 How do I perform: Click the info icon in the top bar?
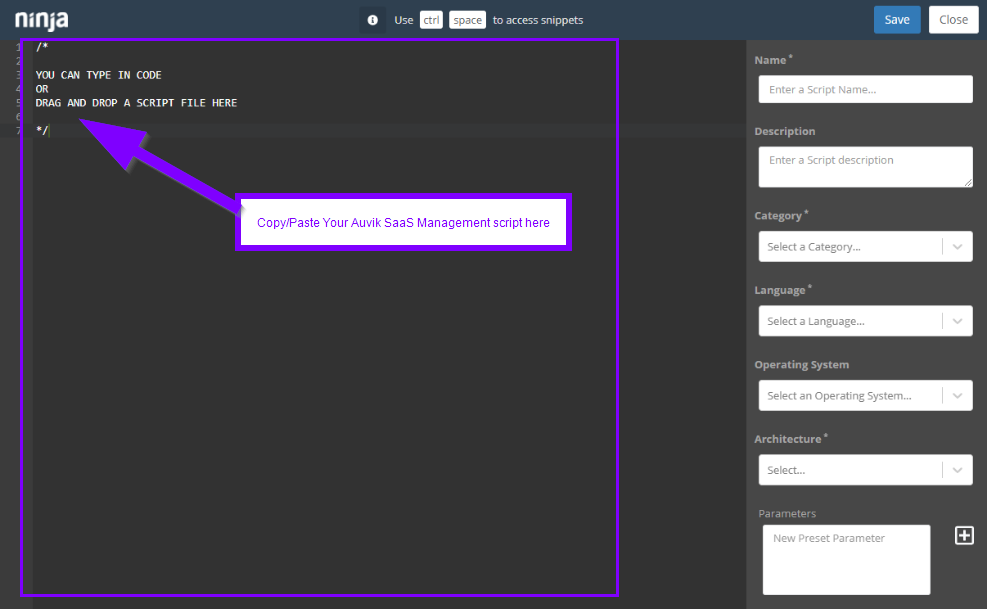[x=372, y=19]
